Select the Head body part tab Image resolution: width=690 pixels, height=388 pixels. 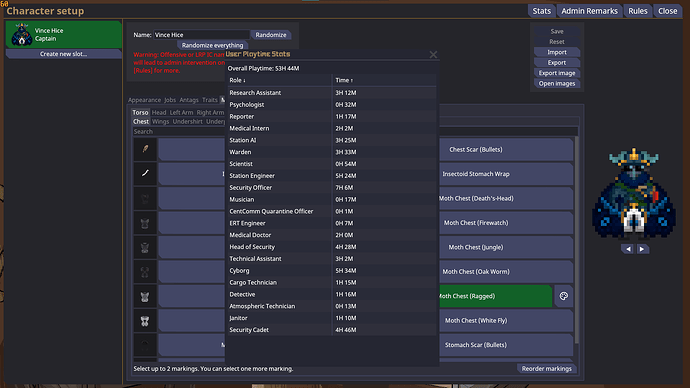click(x=159, y=113)
